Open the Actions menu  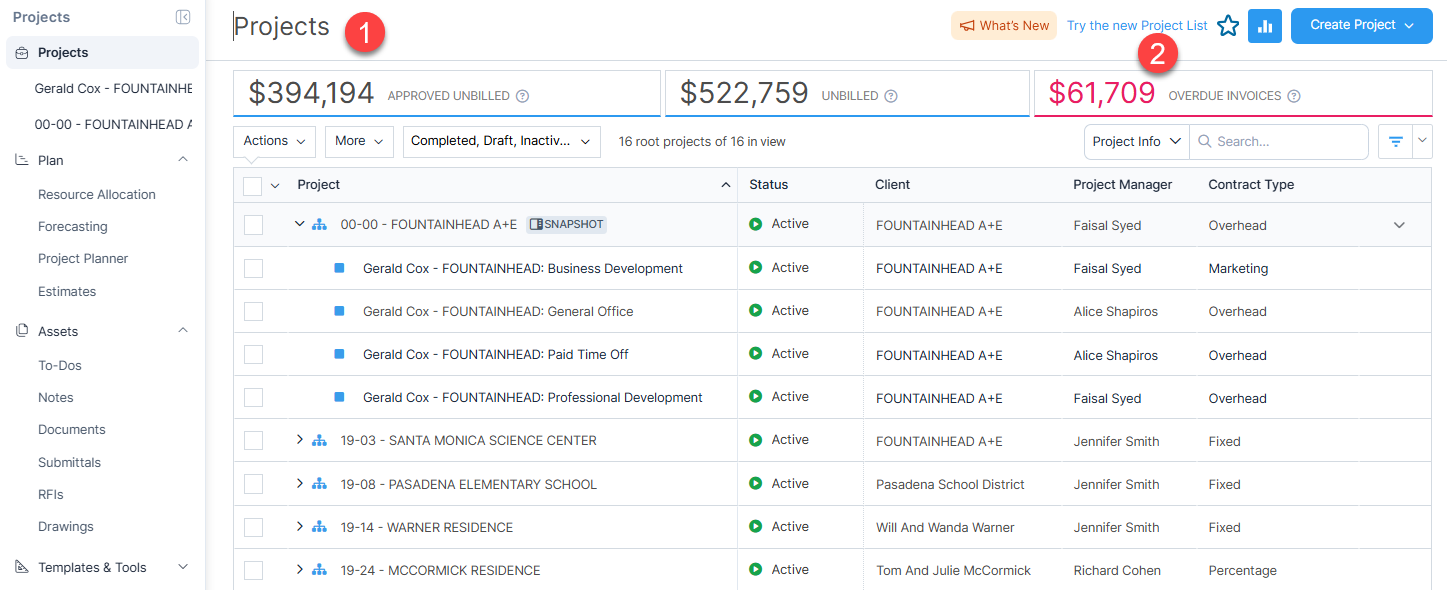(275, 142)
